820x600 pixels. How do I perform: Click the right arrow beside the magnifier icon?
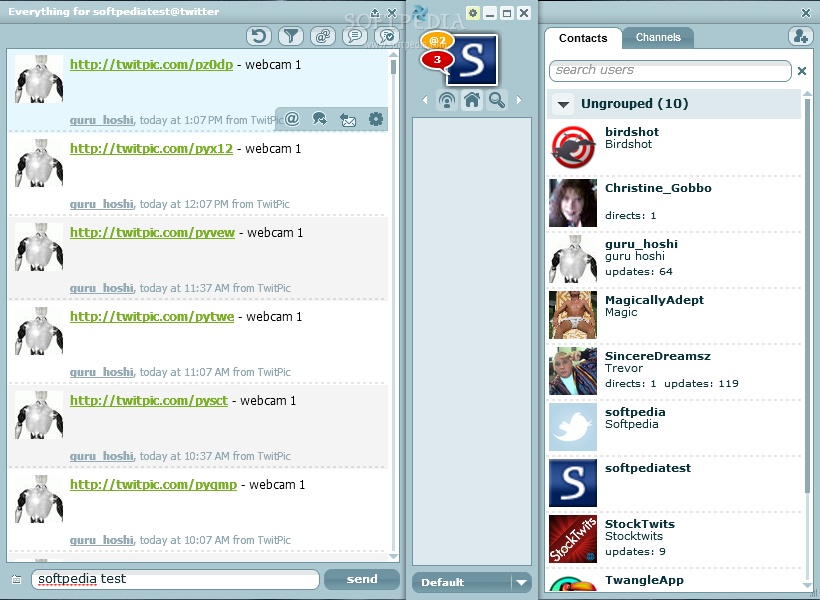[x=519, y=99]
